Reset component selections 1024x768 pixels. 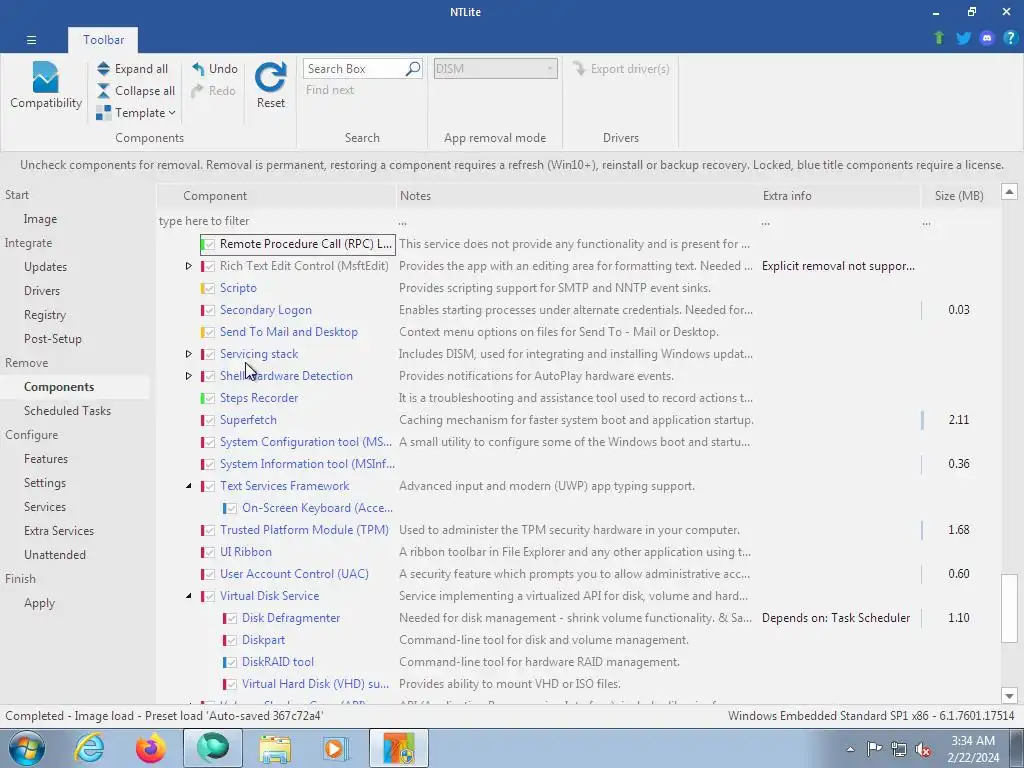tap(270, 86)
